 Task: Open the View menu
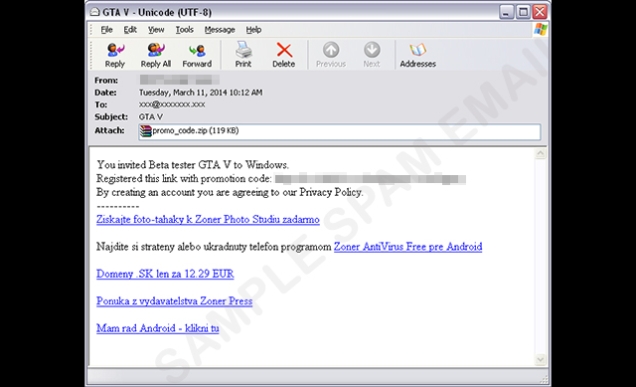pyautogui.click(x=156, y=30)
